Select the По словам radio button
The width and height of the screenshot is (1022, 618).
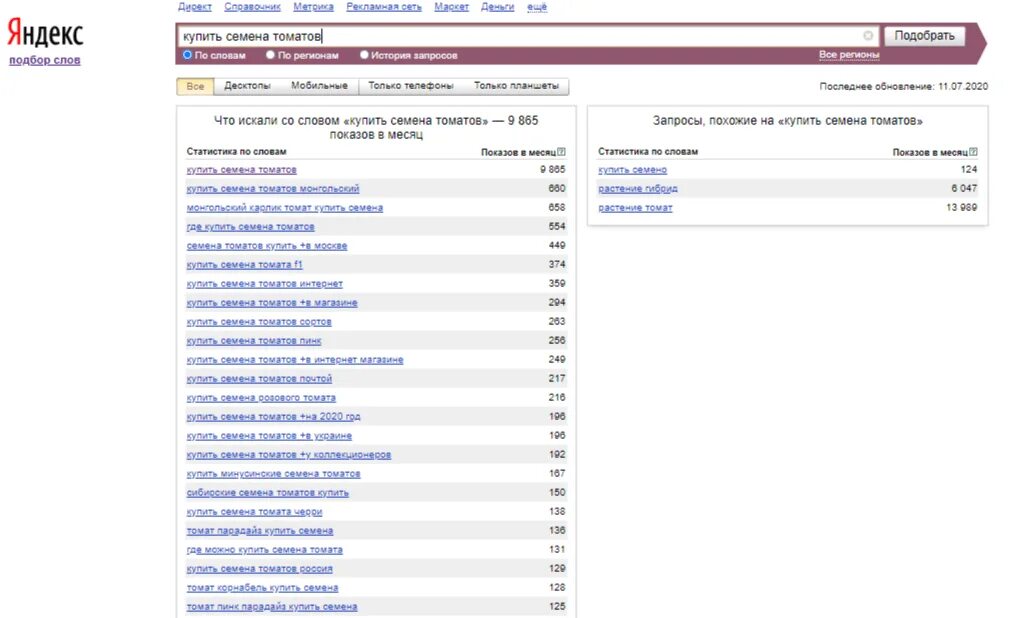pyautogui.click(x=187, y=55)
